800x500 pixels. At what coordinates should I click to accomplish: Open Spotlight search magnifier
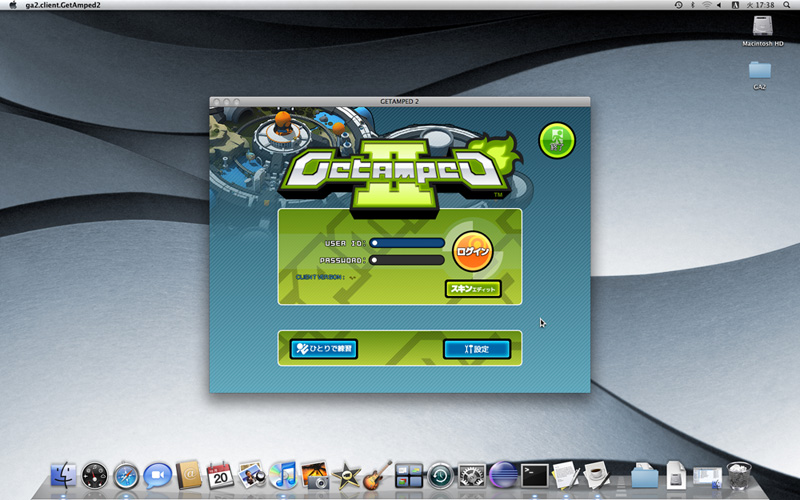tap(787, 5)
